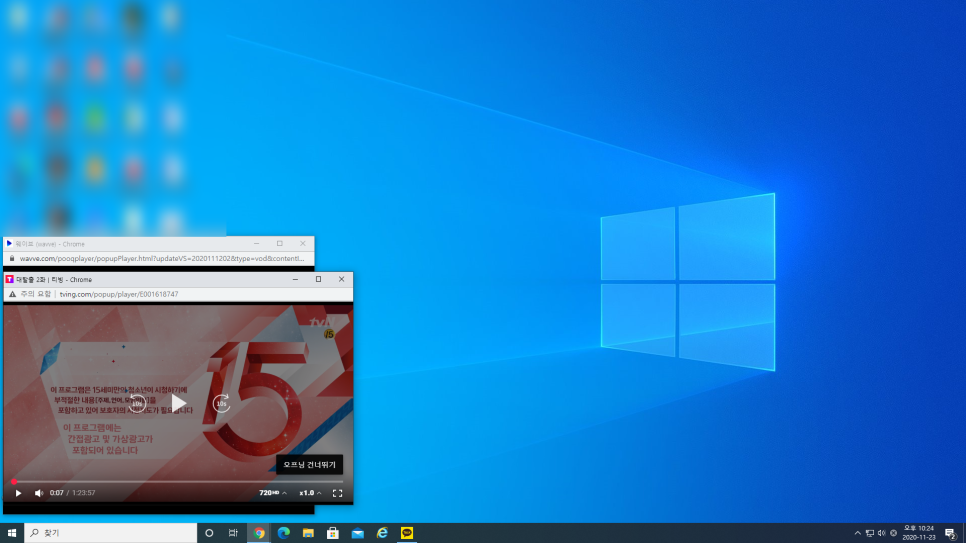Image resolution: width=966 pixels, height=543 pixels.
Task: Click the tving favicon in the title bar
Action: point(9,279)
